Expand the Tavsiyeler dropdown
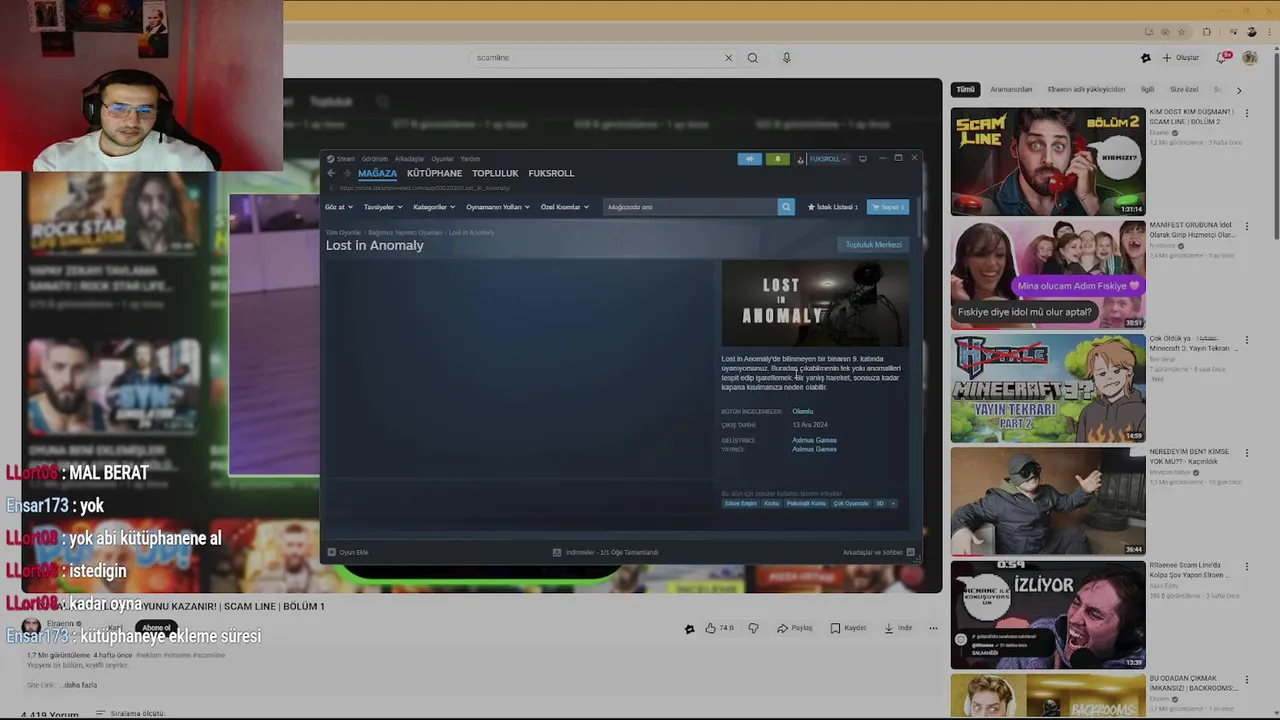 coord(383,207)
